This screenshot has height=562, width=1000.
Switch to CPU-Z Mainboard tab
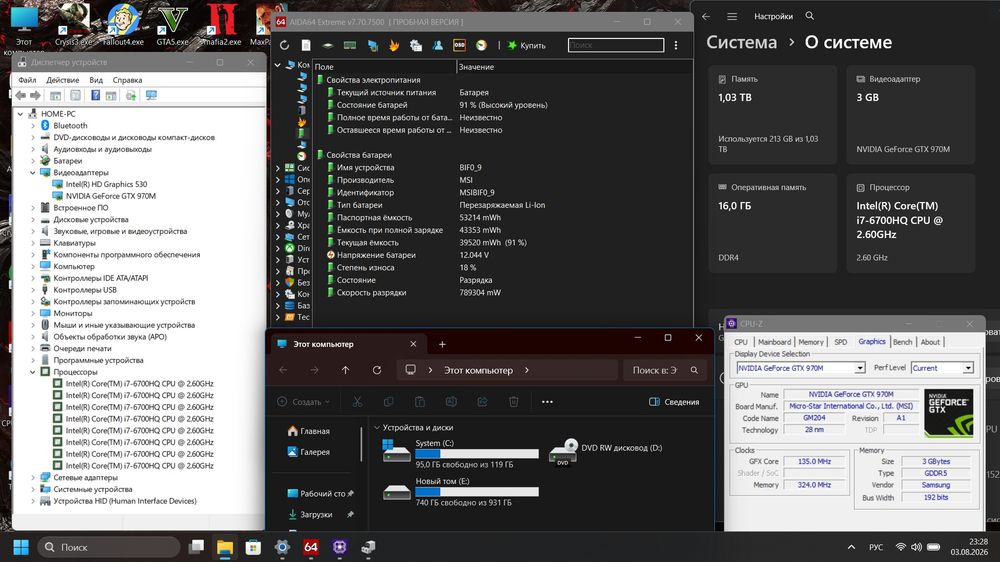[774, 342]
